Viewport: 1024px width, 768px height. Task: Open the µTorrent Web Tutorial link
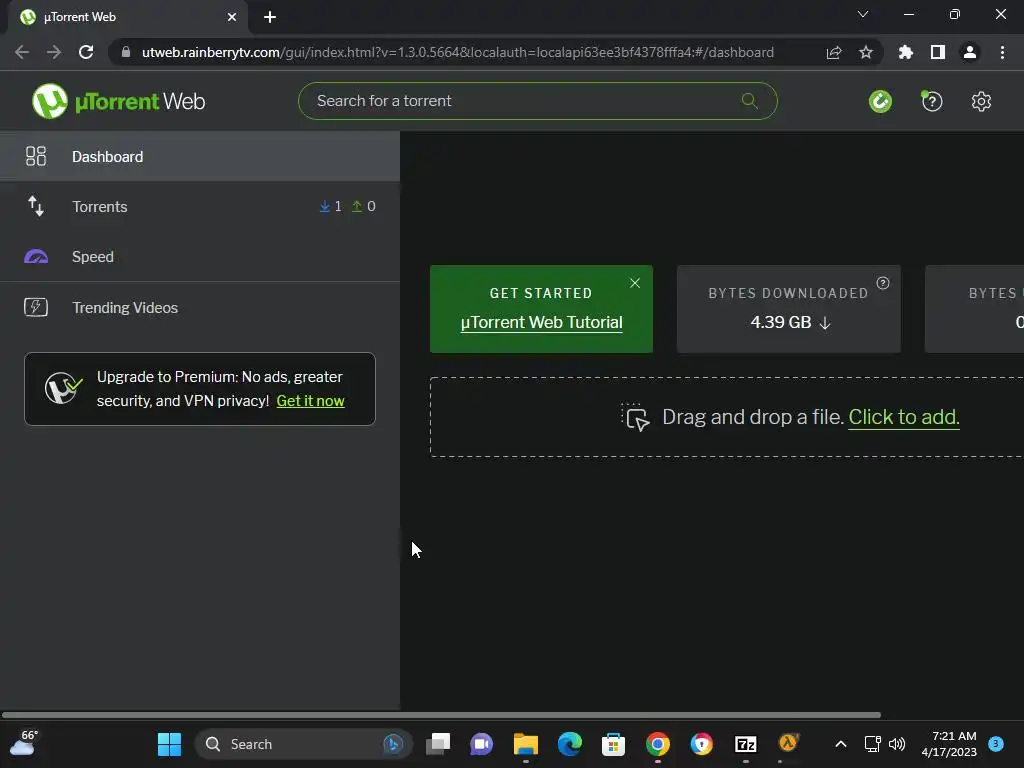[x=541, y=323]
